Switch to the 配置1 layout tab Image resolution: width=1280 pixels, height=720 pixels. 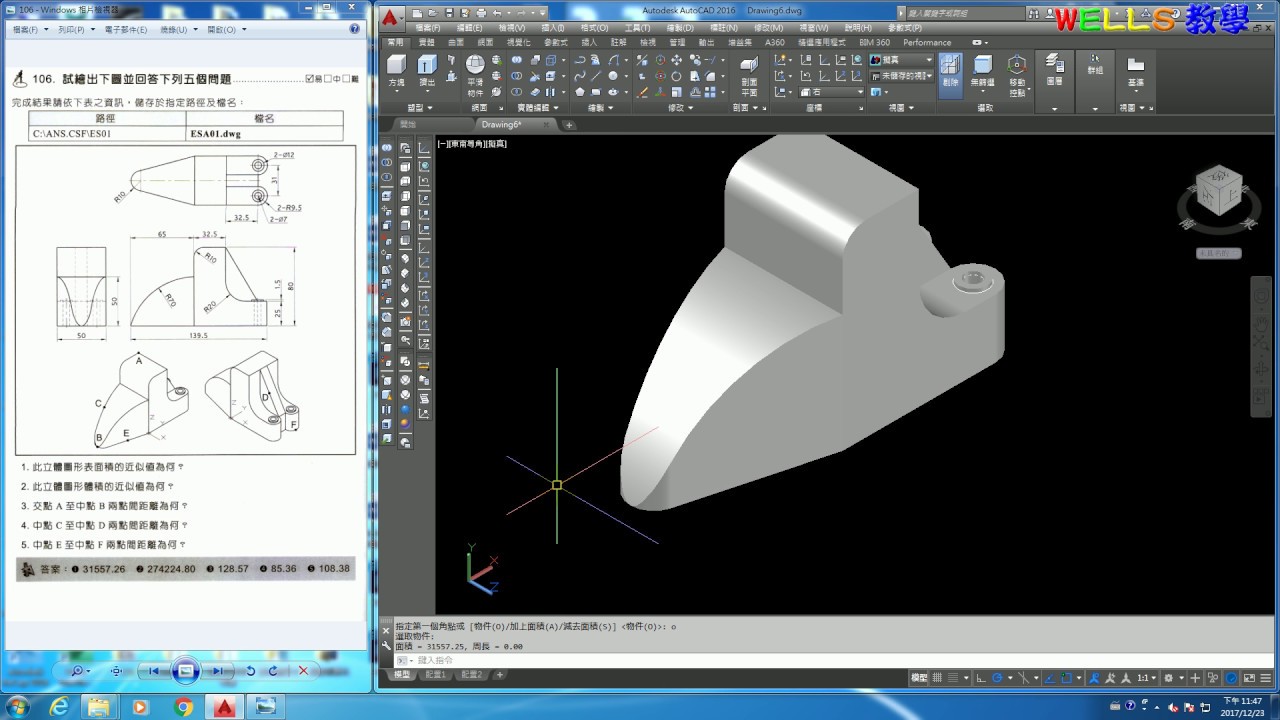pos(437,675)
